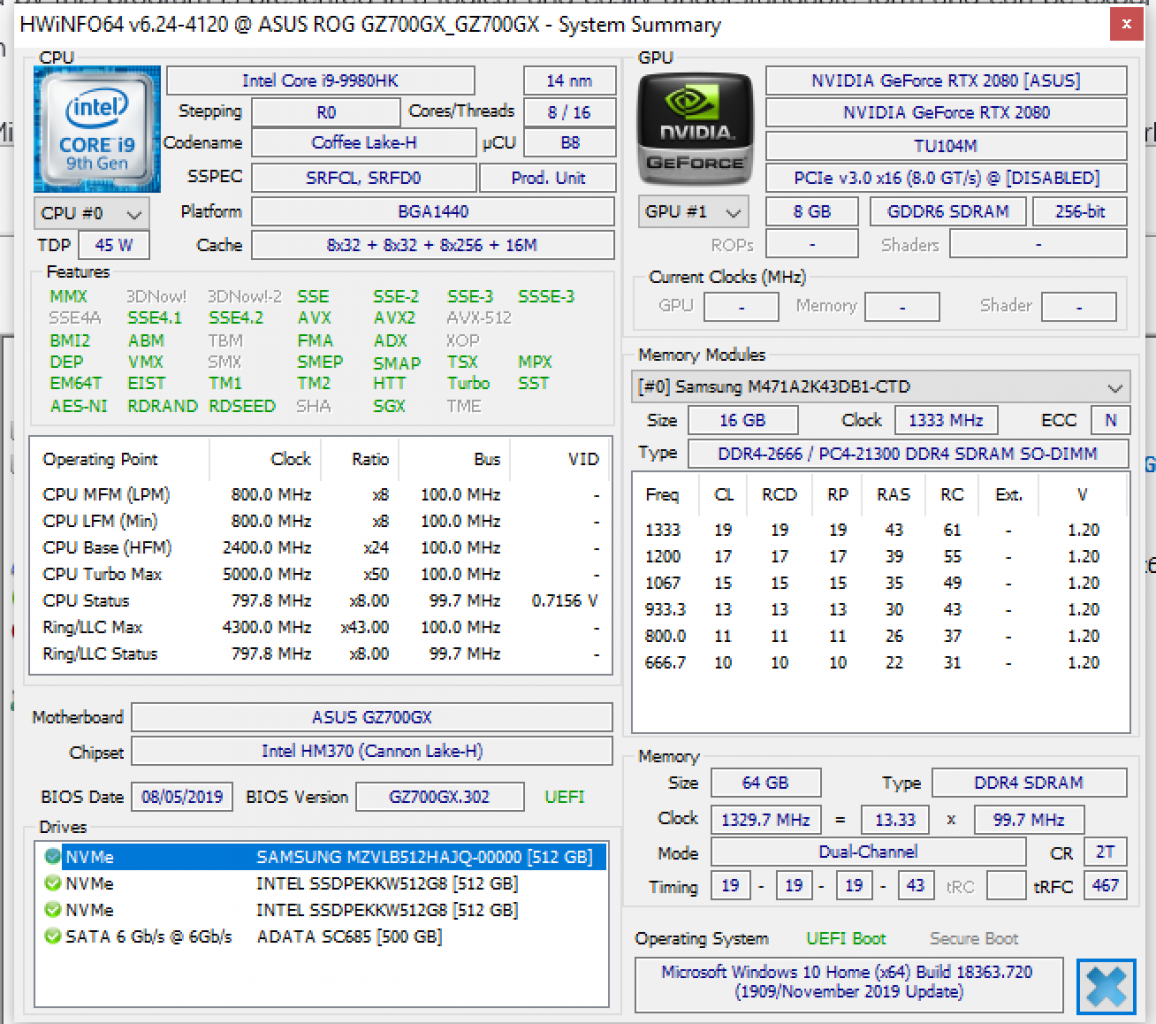The width and height of the screenshot is (1156, 1024).
Task: Click the 8 GB video memory field
Action: coord(812,212)
